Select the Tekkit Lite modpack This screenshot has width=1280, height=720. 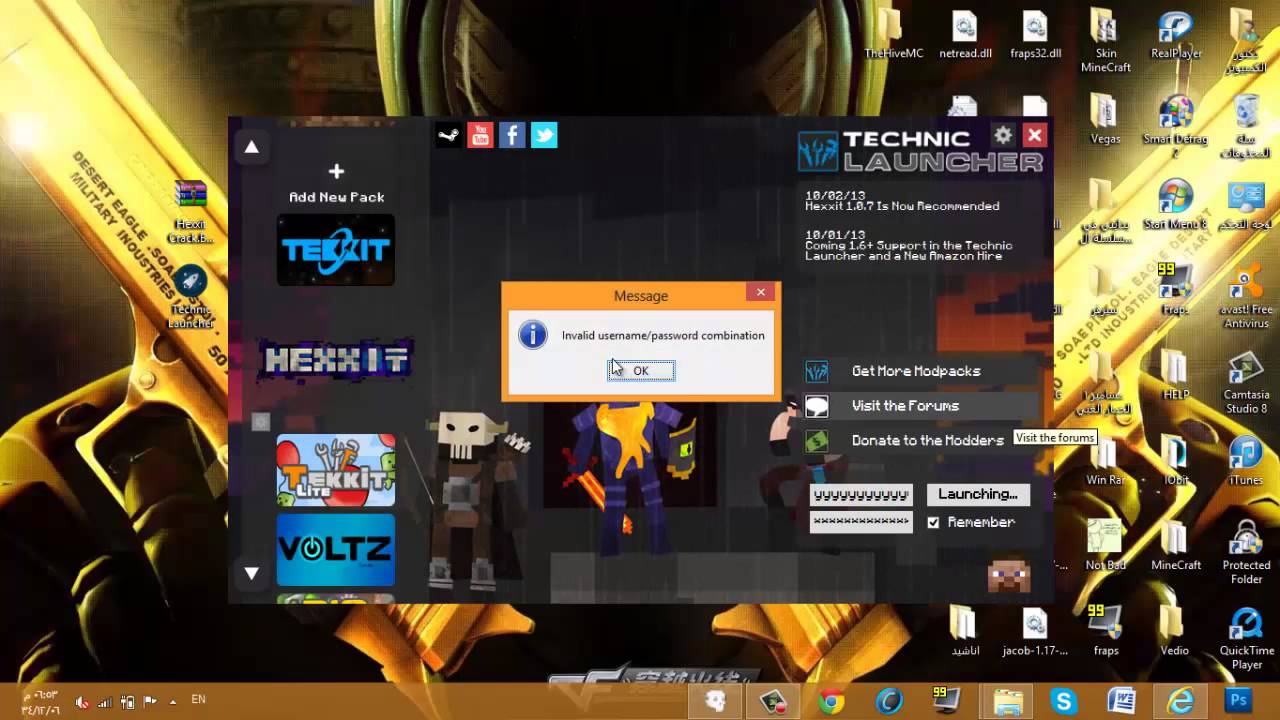click(336, 470)
